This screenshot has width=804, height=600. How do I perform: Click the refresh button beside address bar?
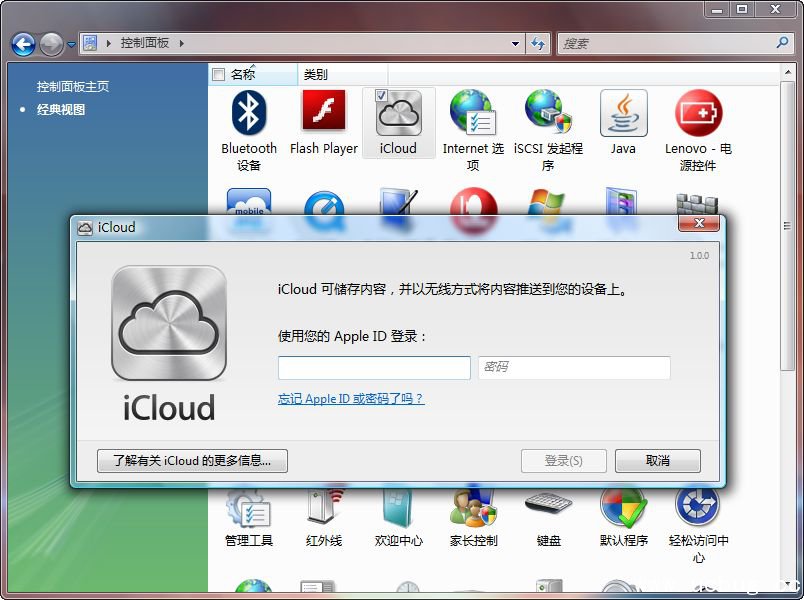point(538,44)
